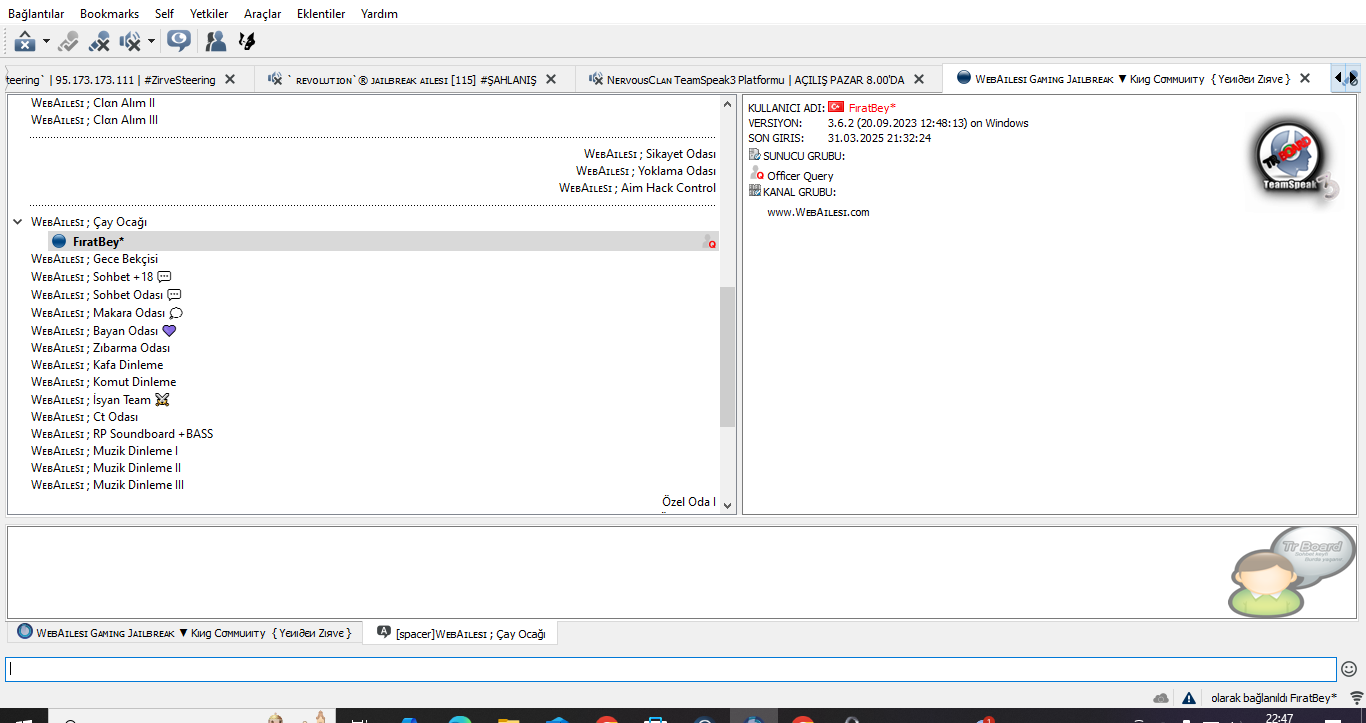Screen dimensions: 1366x723
Task: Open the Bookmarks menu
Action: pos(110,14)
